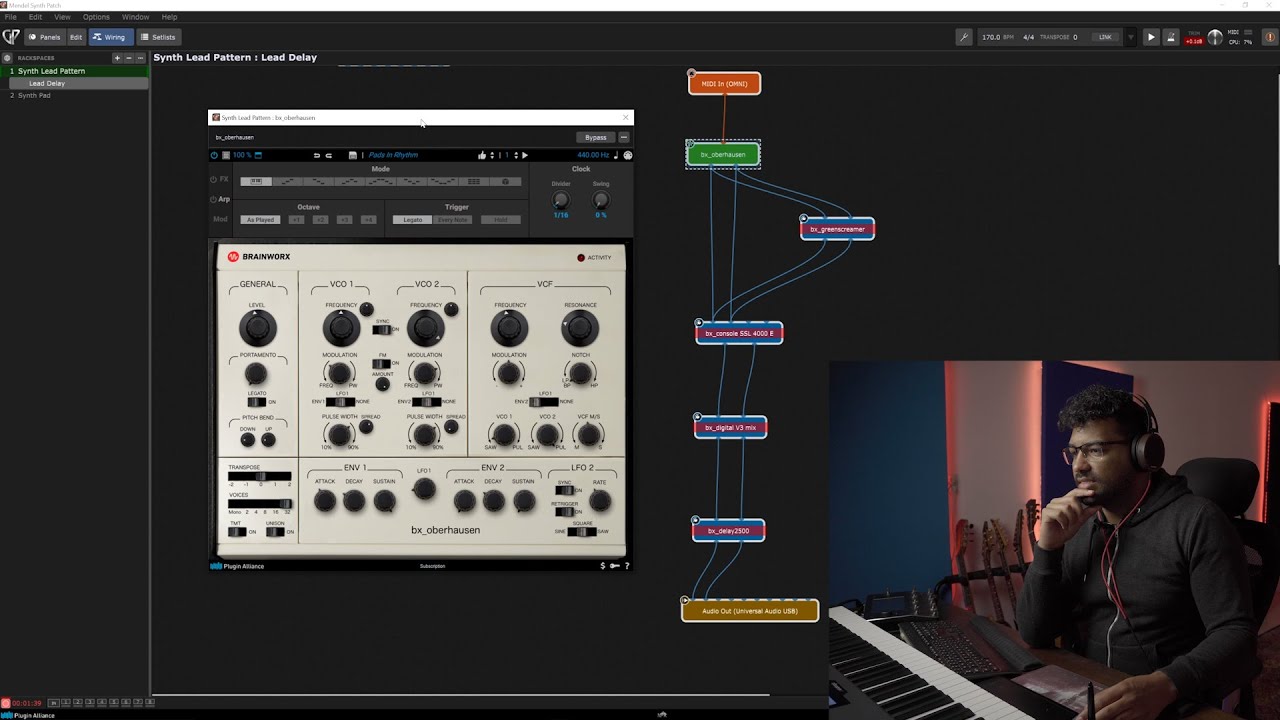Toggle the TMT ON switch

coord(237,532)
